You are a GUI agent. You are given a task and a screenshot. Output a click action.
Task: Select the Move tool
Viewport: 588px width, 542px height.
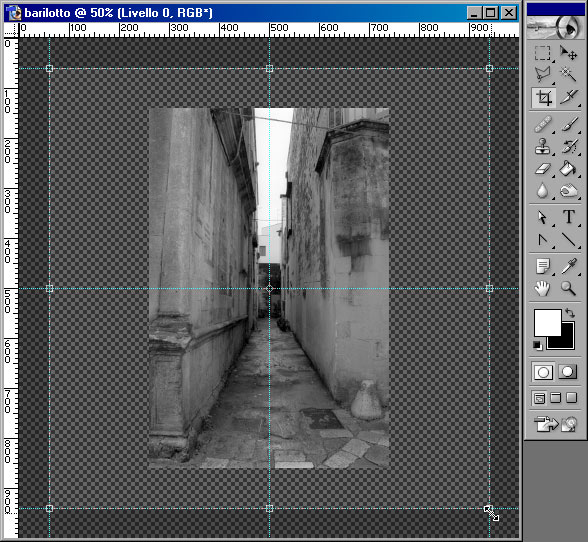[568, 53]
